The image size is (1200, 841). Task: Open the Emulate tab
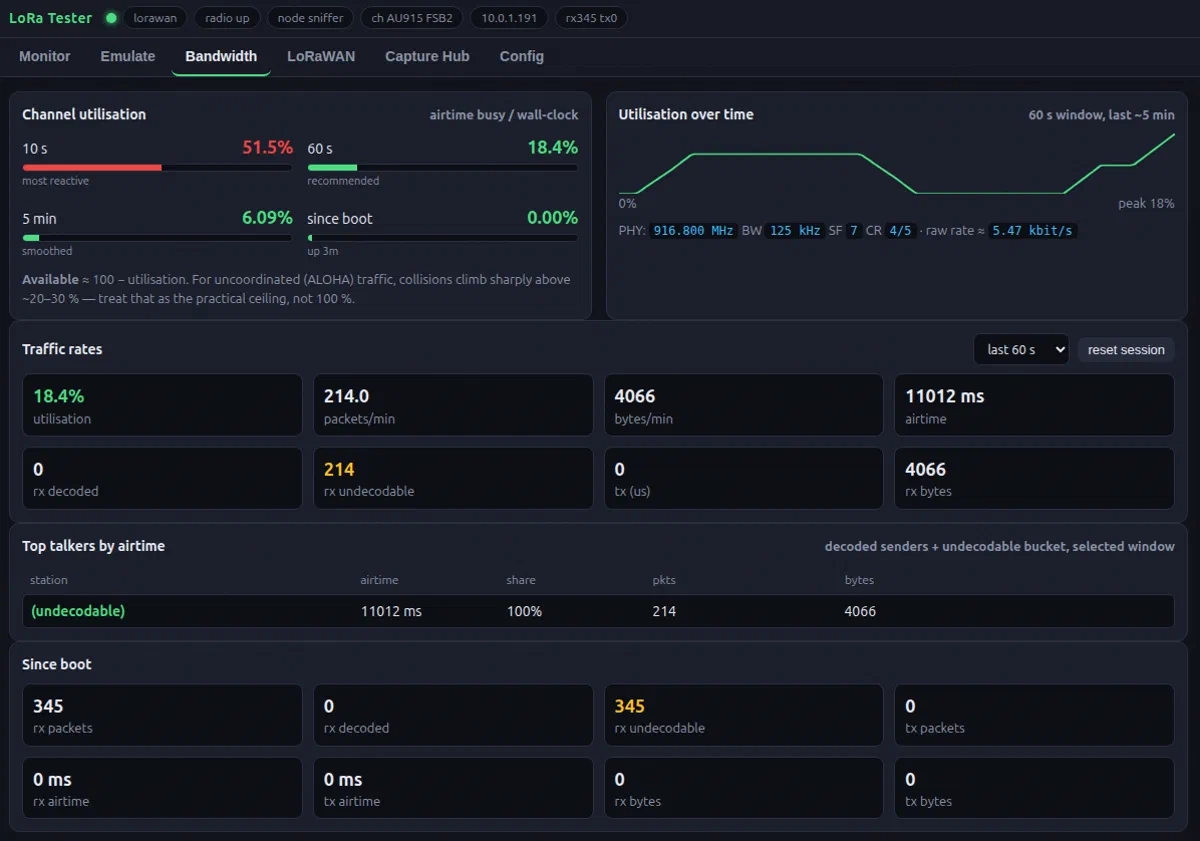click(x=128, y=56)
